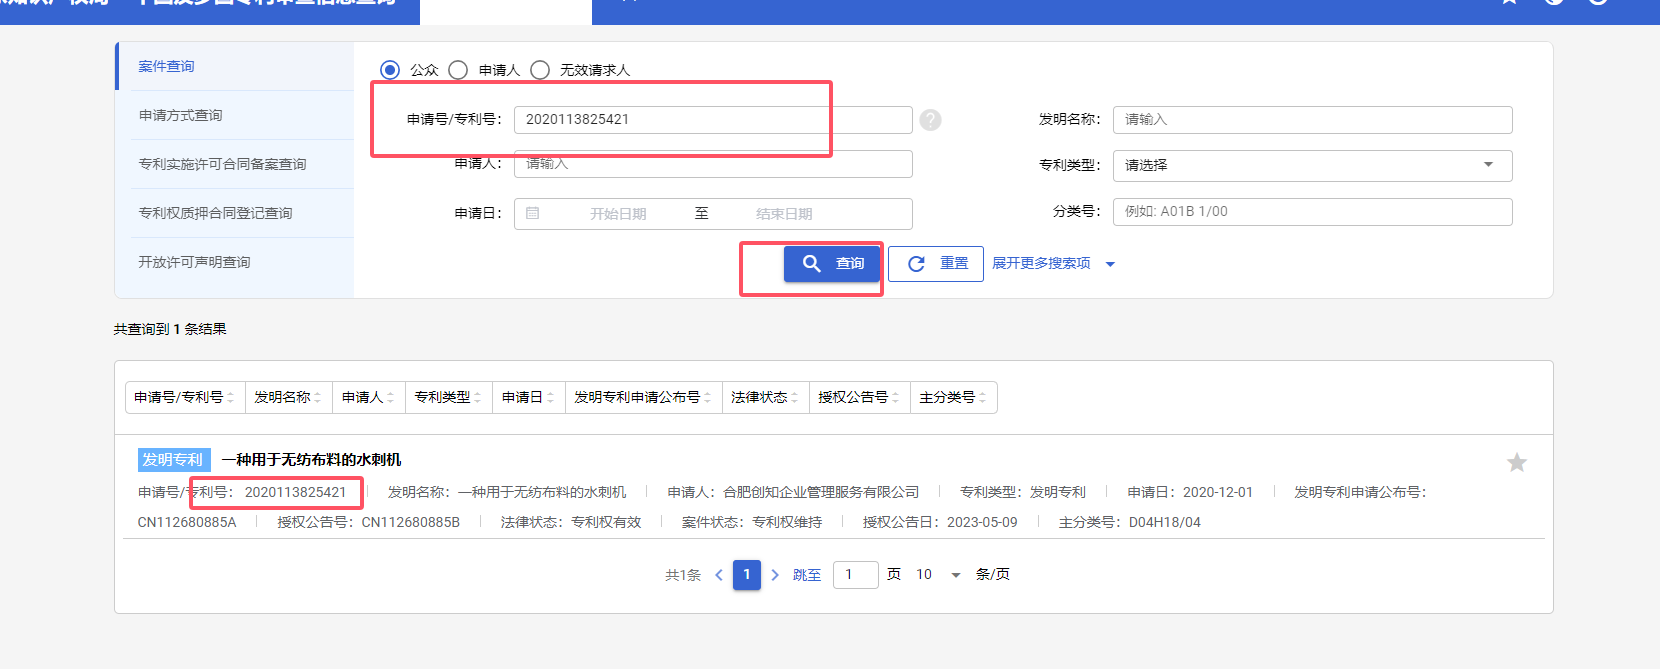Viewport: 1660px width, 669px height.
Task: Expand 展开更多搜索项 search options
Action: 1052,264
